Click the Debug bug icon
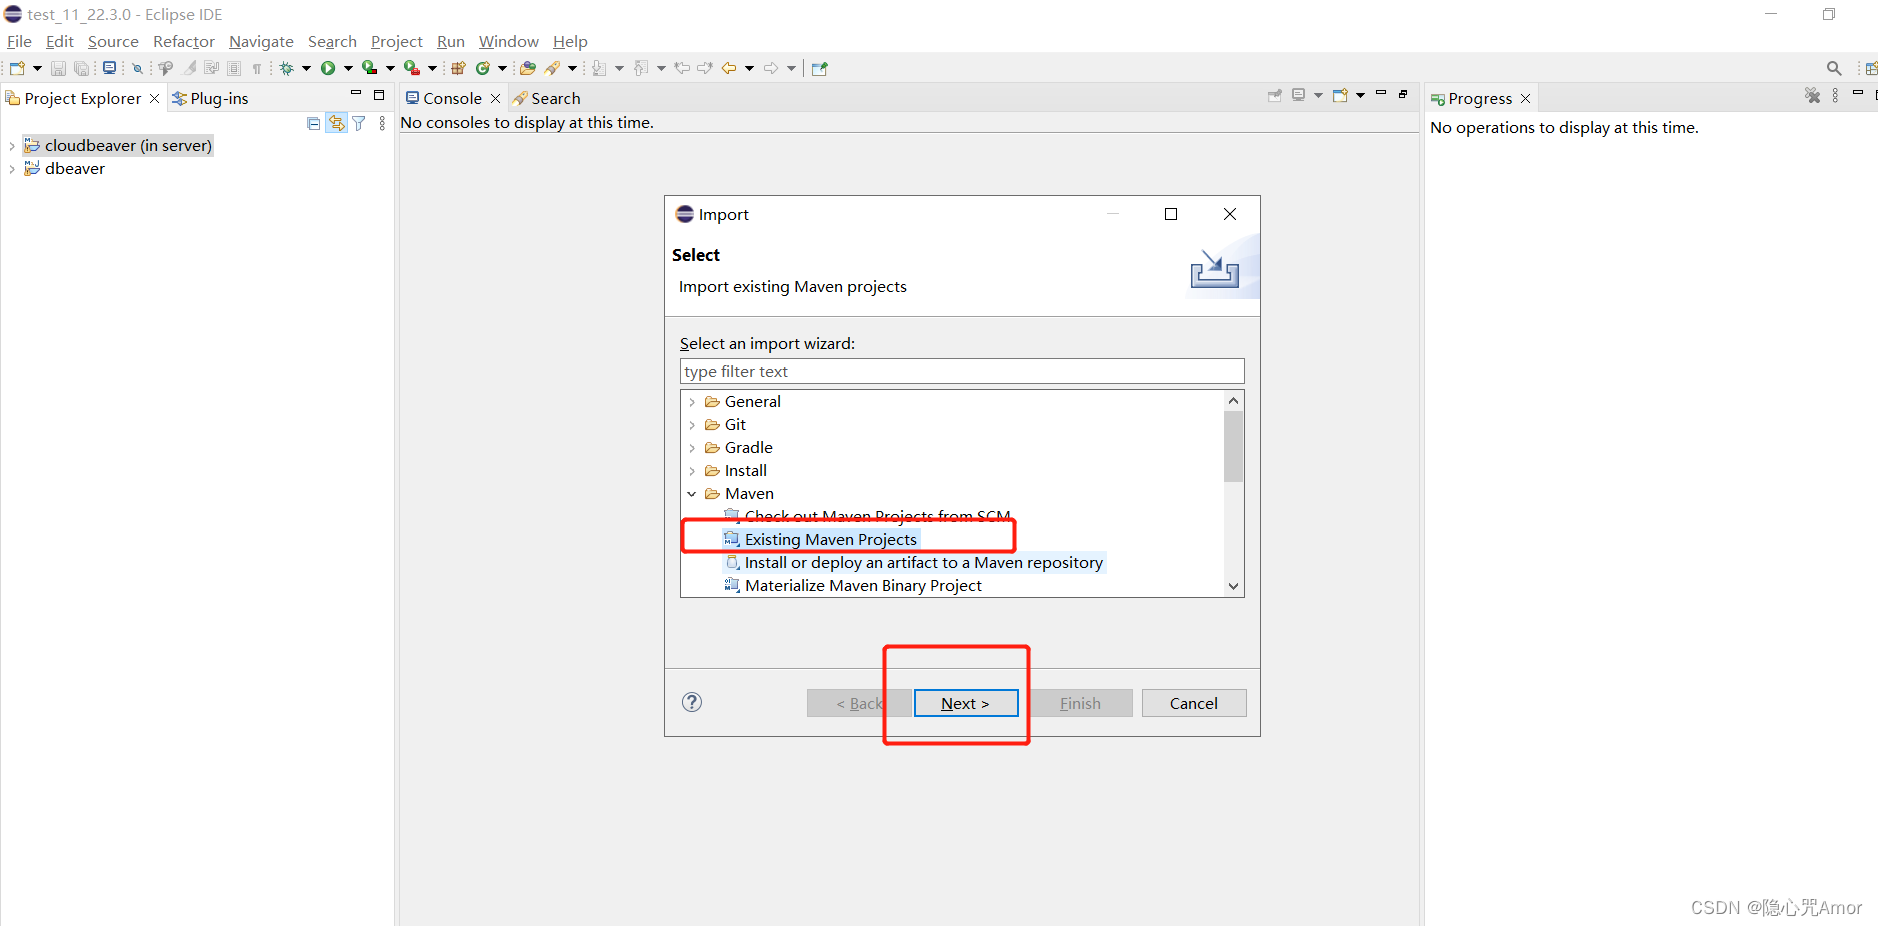 (x=287, y=68)
